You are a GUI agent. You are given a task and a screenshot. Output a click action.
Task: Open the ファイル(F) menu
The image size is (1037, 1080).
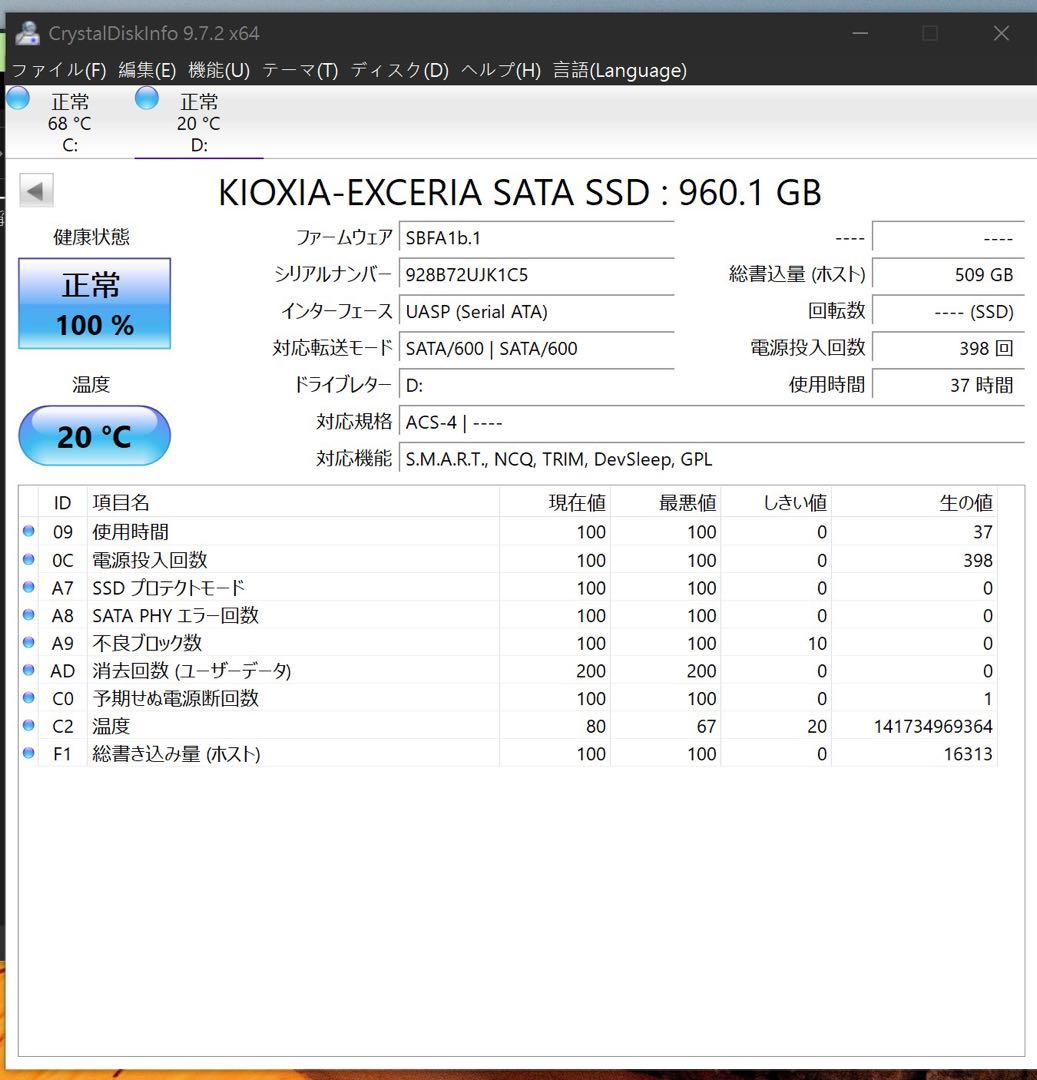(x=59, y=70)
